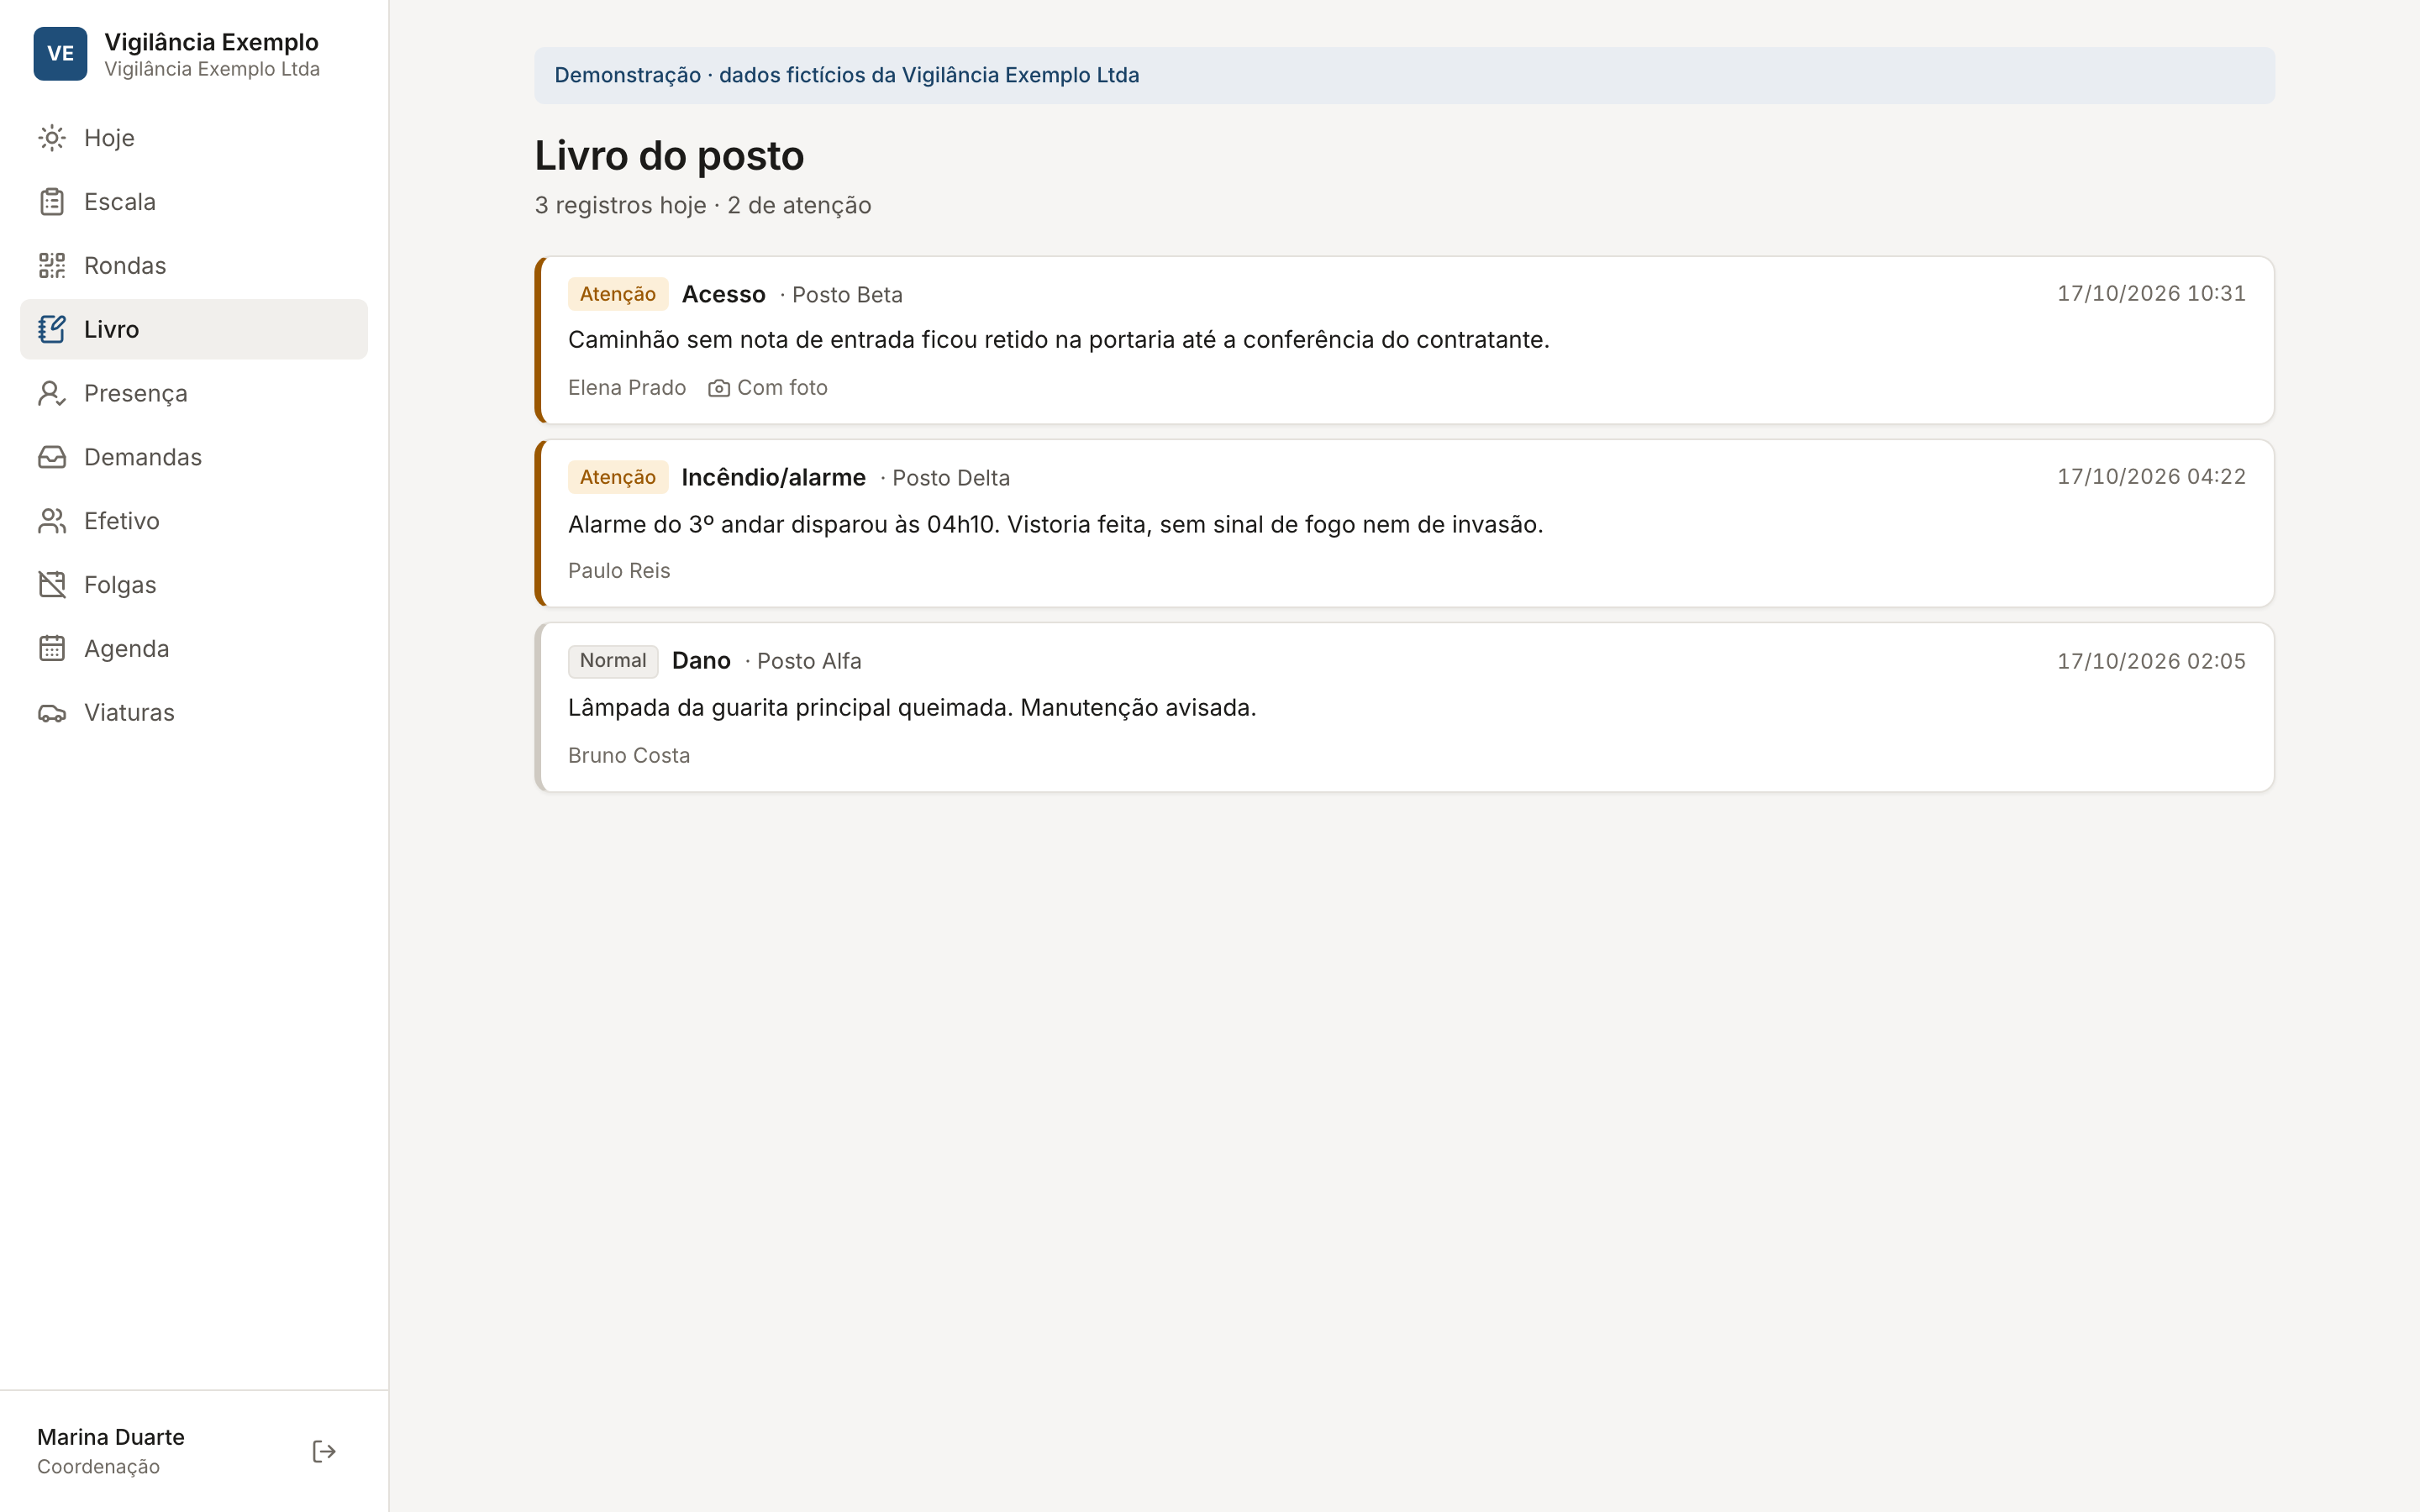Go to the Escala section
The image size is (2420, 1512).
194,202
